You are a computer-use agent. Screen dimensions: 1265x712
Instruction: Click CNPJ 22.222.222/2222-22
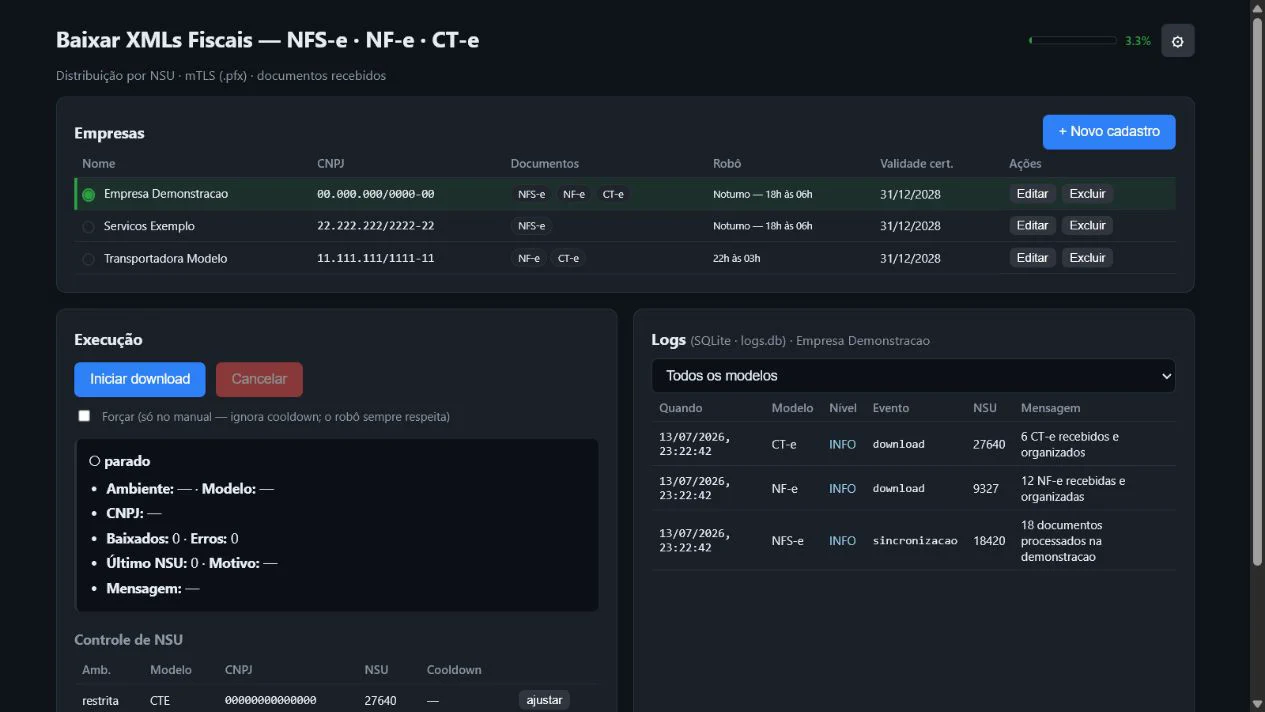[x=376, y=226]
